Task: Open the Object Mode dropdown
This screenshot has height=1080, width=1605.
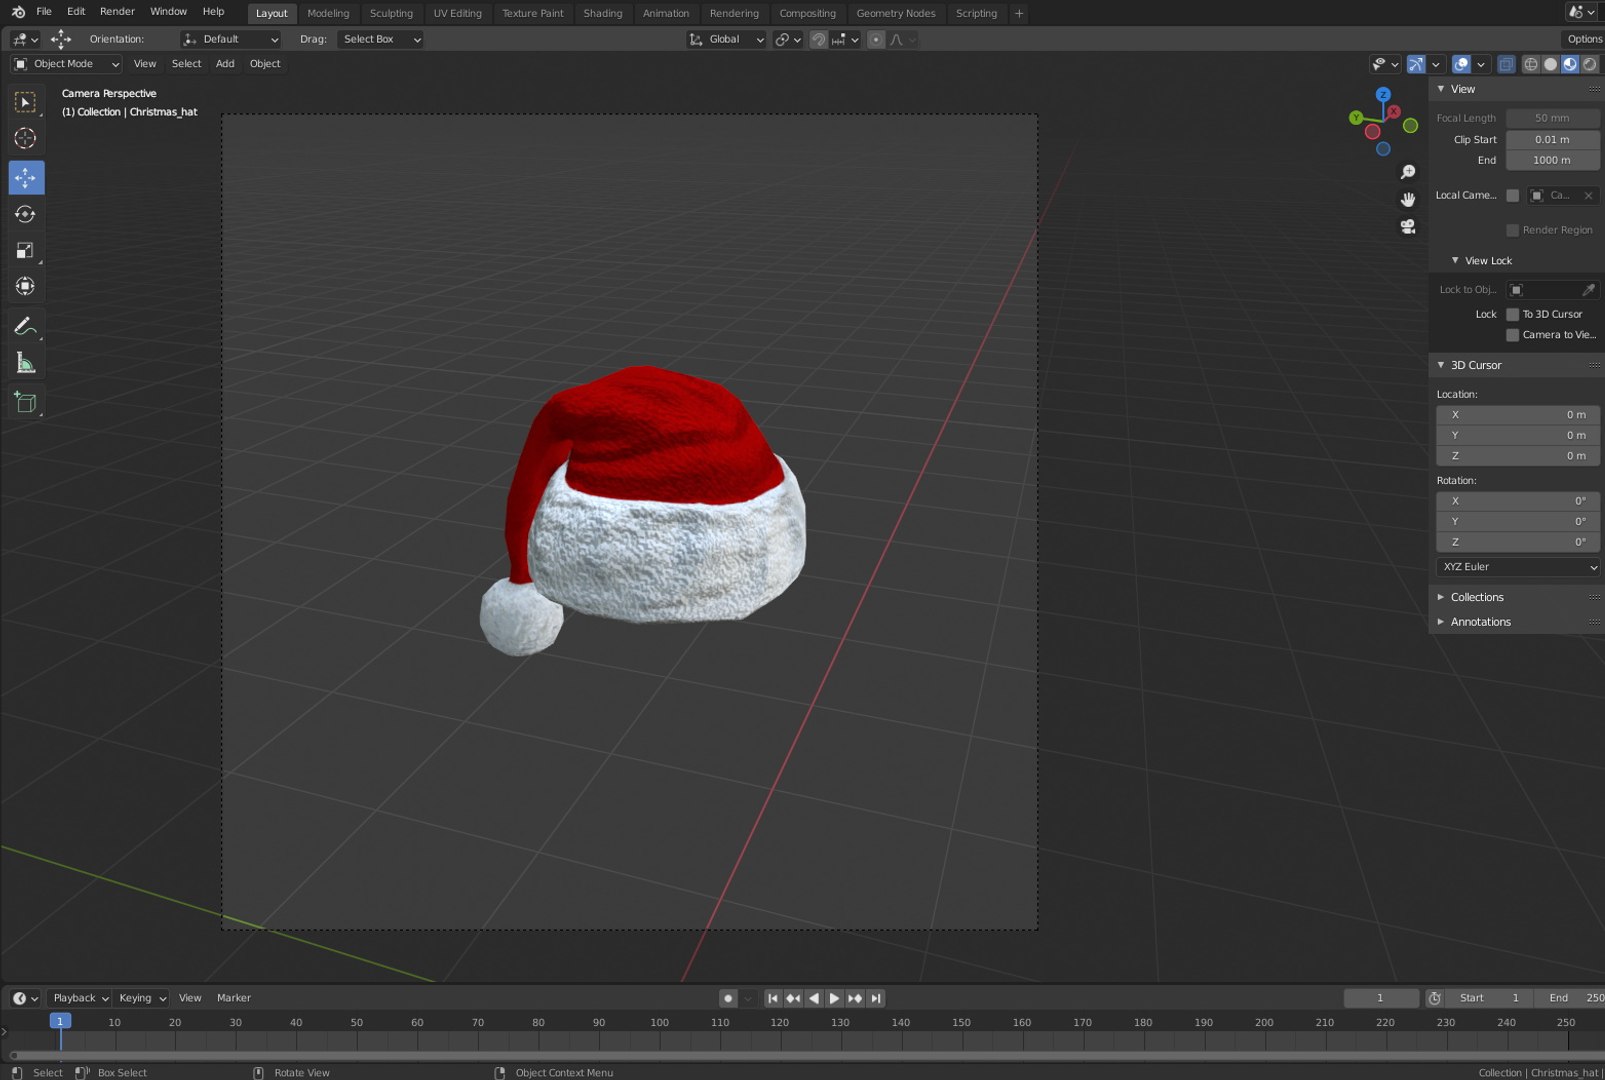Action: click(x=66, y=64)
